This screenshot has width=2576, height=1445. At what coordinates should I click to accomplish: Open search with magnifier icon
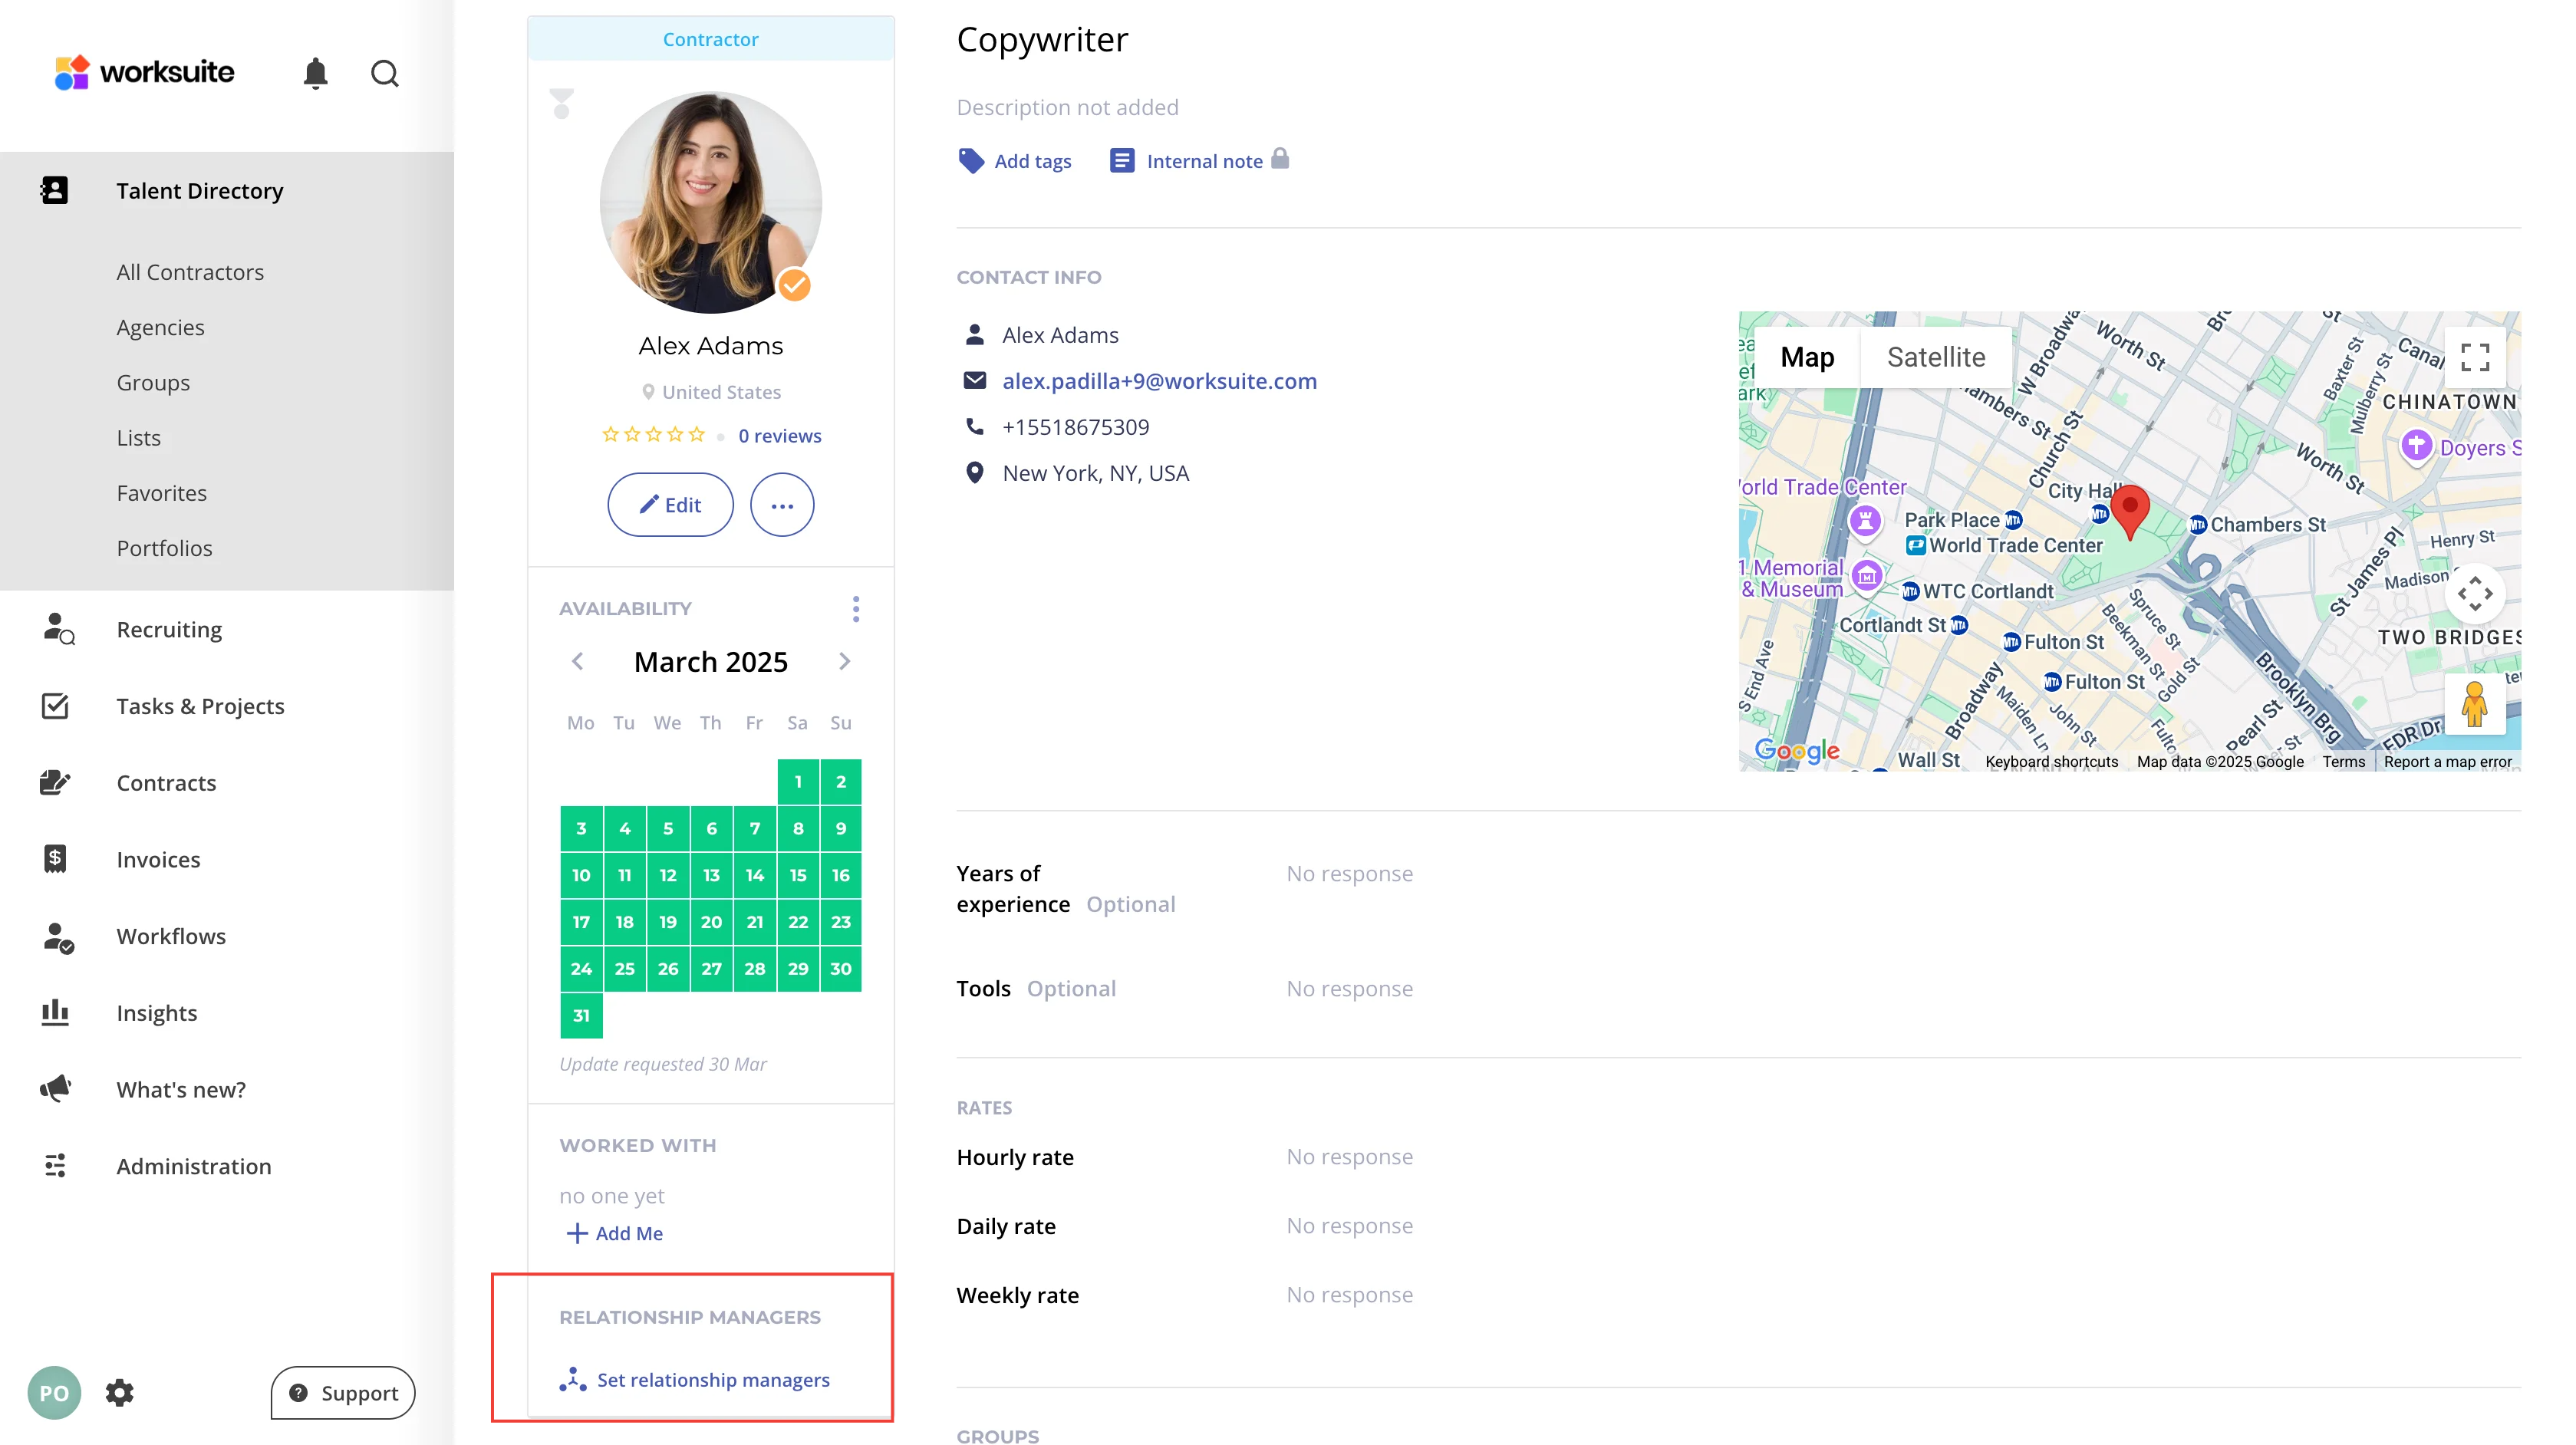(x=384, y=73)
